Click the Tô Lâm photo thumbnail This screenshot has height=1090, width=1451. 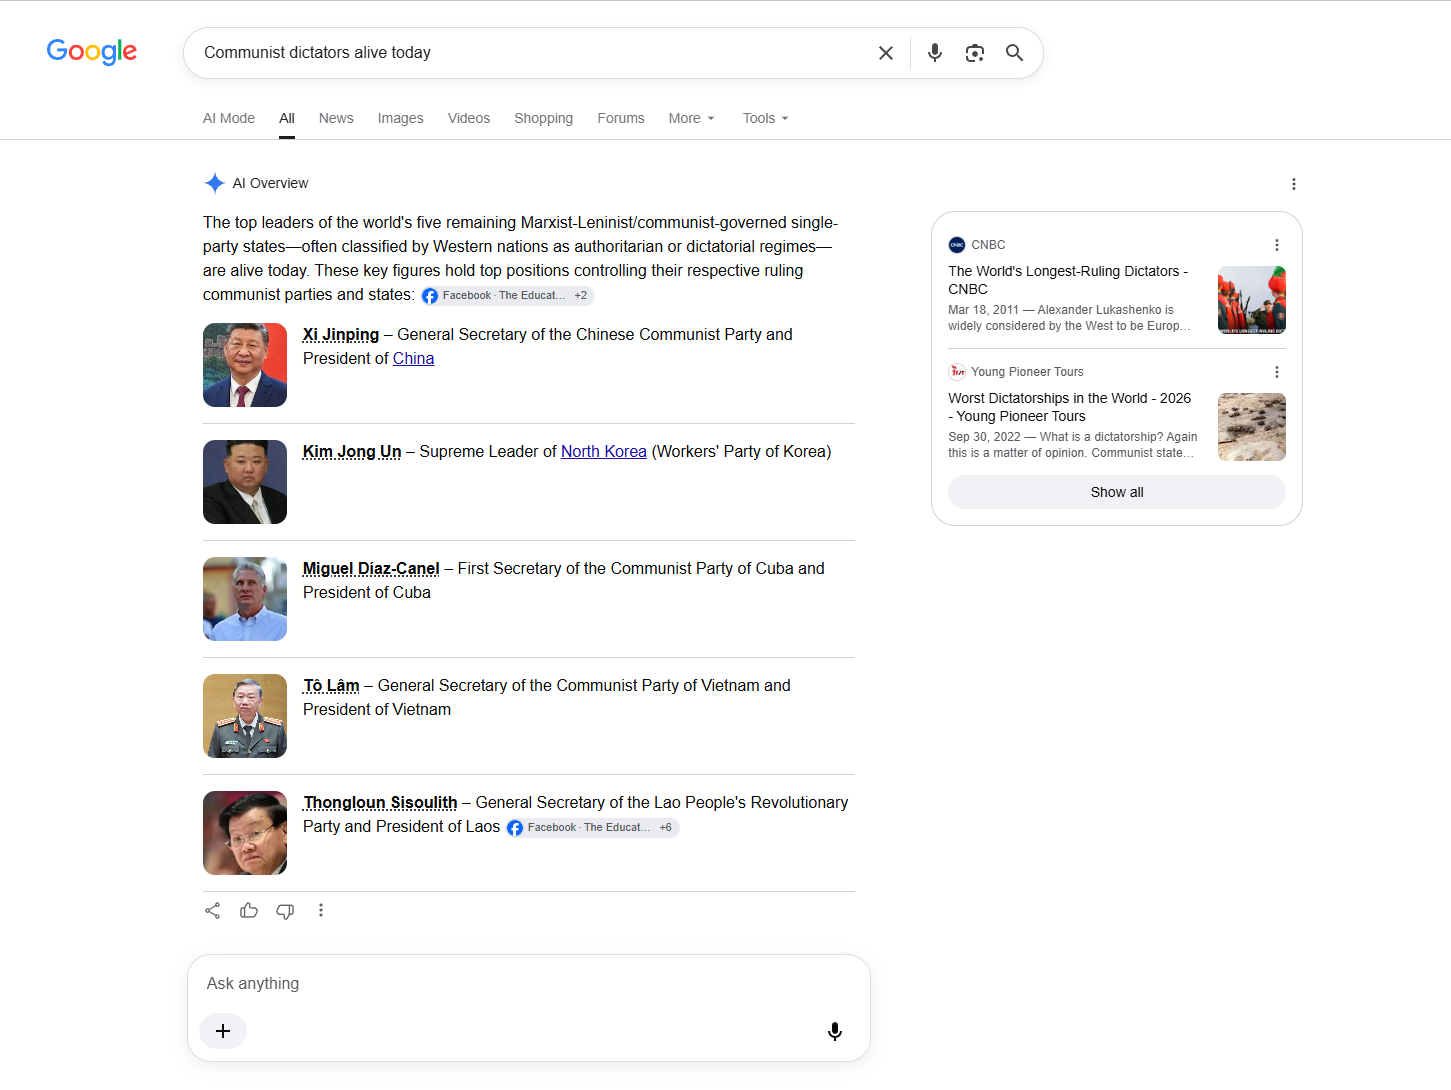coord(245,716)
